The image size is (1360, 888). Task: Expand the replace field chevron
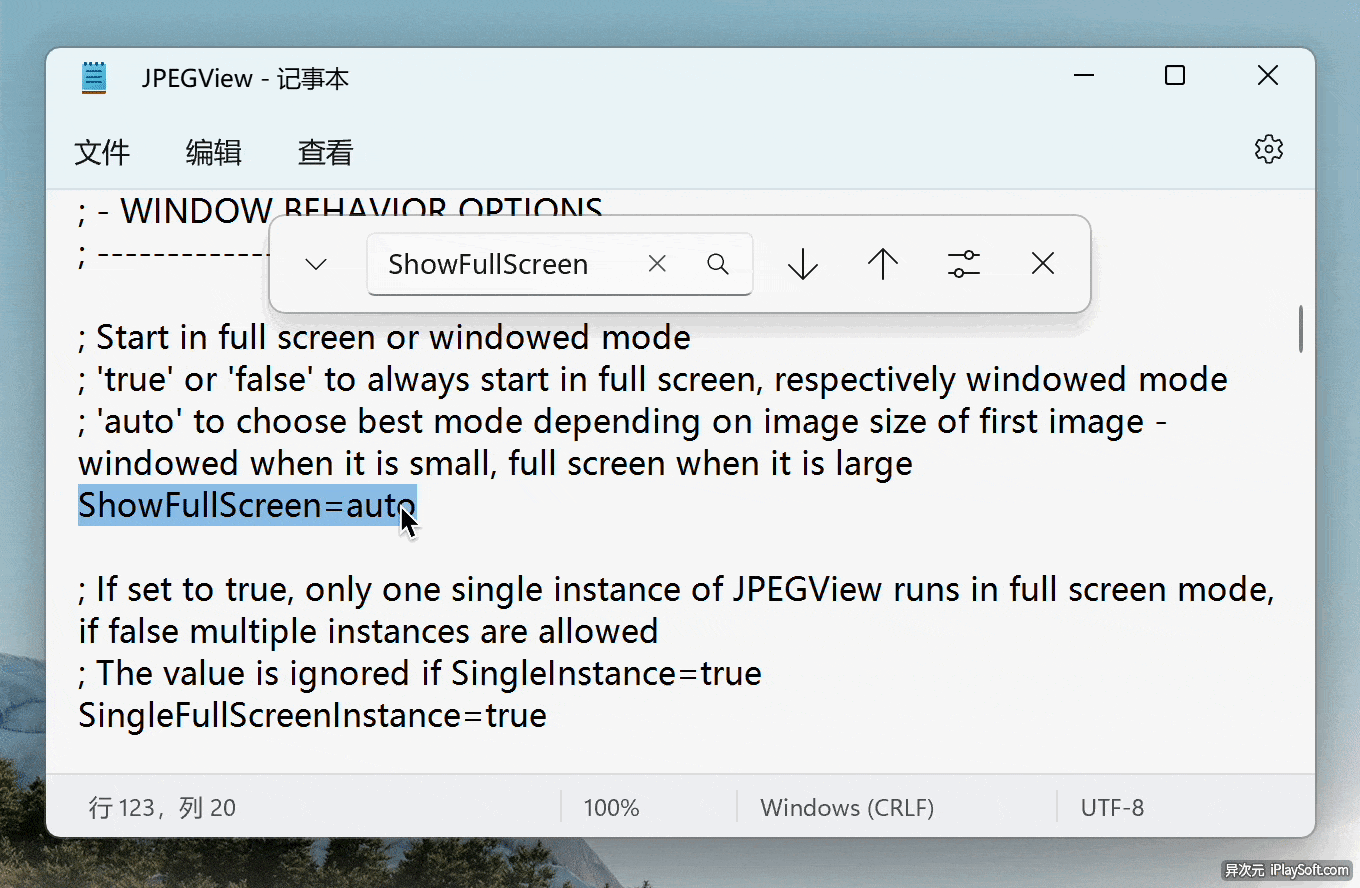pyautogui.click(x=316, y=264)
